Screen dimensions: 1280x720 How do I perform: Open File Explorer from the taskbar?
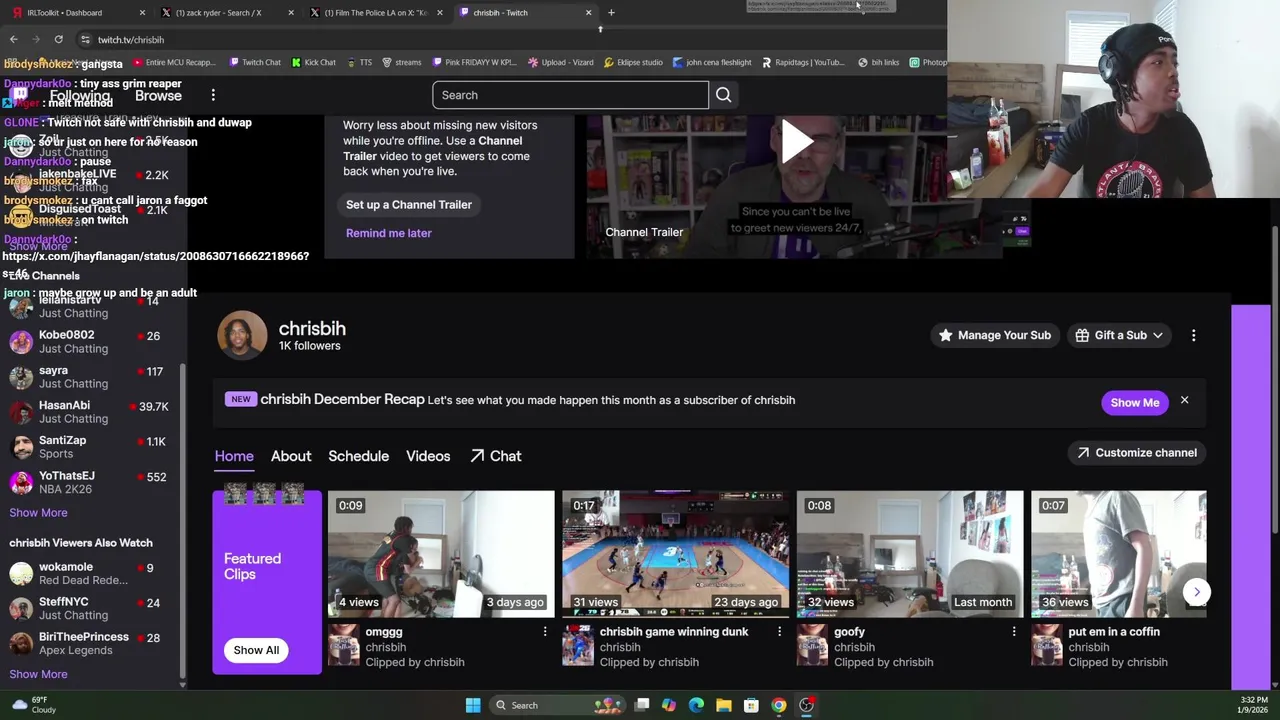click(x=724, y=705)
